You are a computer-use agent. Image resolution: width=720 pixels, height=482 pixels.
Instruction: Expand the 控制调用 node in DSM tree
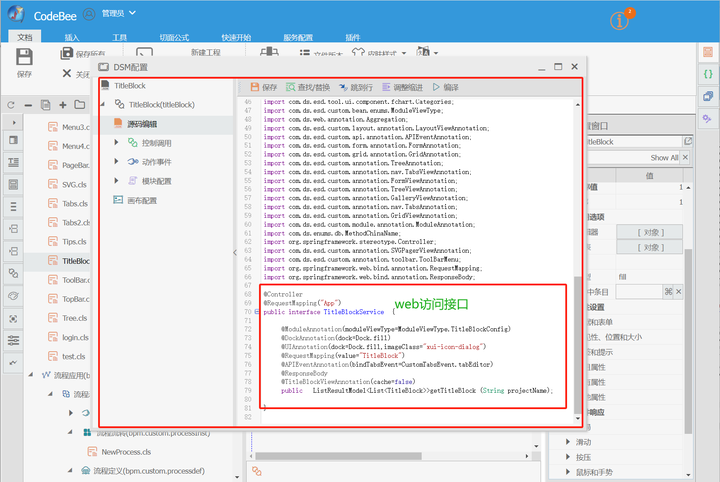pos(116,143)
